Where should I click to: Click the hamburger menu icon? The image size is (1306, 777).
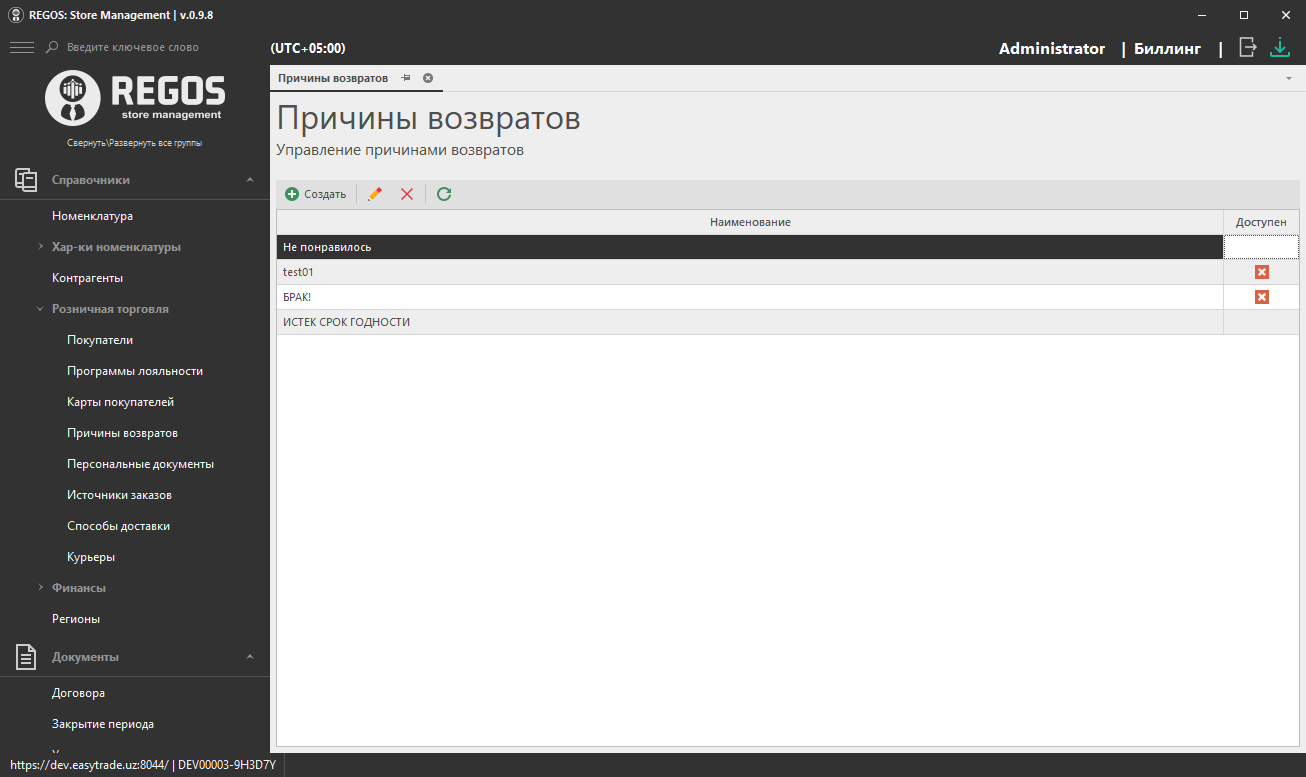[22, 47]
